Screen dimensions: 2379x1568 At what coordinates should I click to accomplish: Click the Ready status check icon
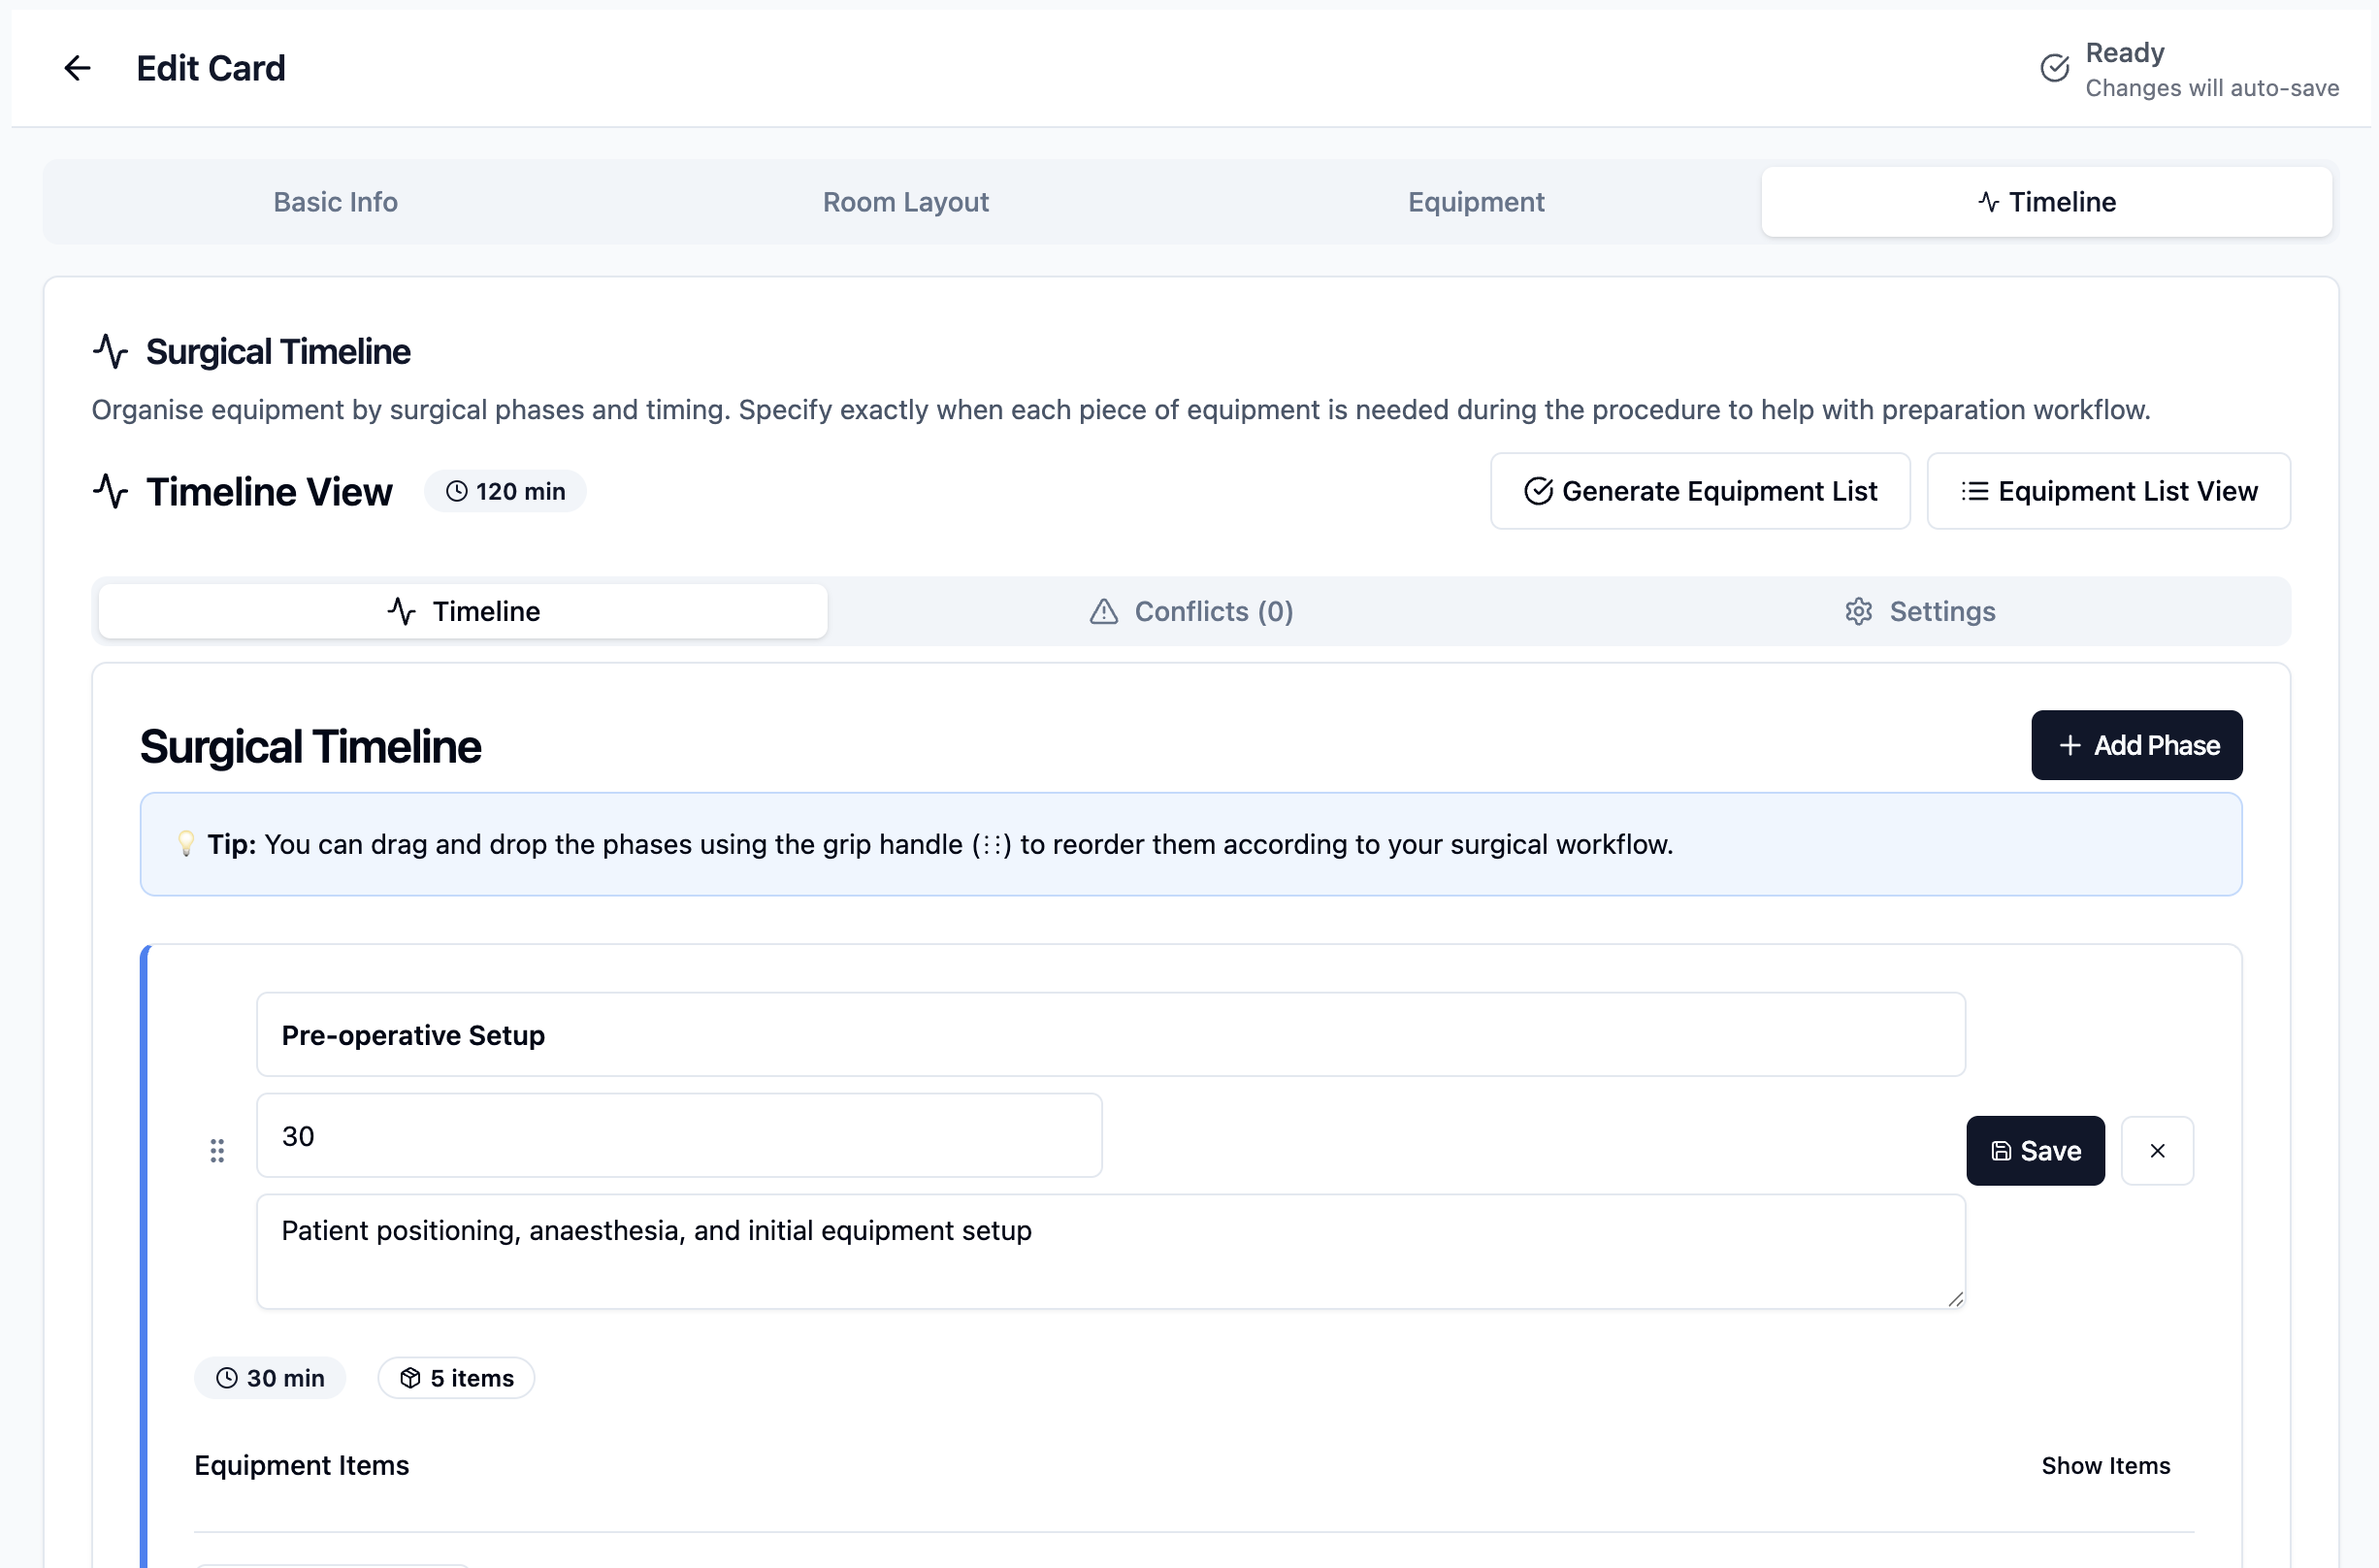pyautogui.click(x=2054, y=68)
